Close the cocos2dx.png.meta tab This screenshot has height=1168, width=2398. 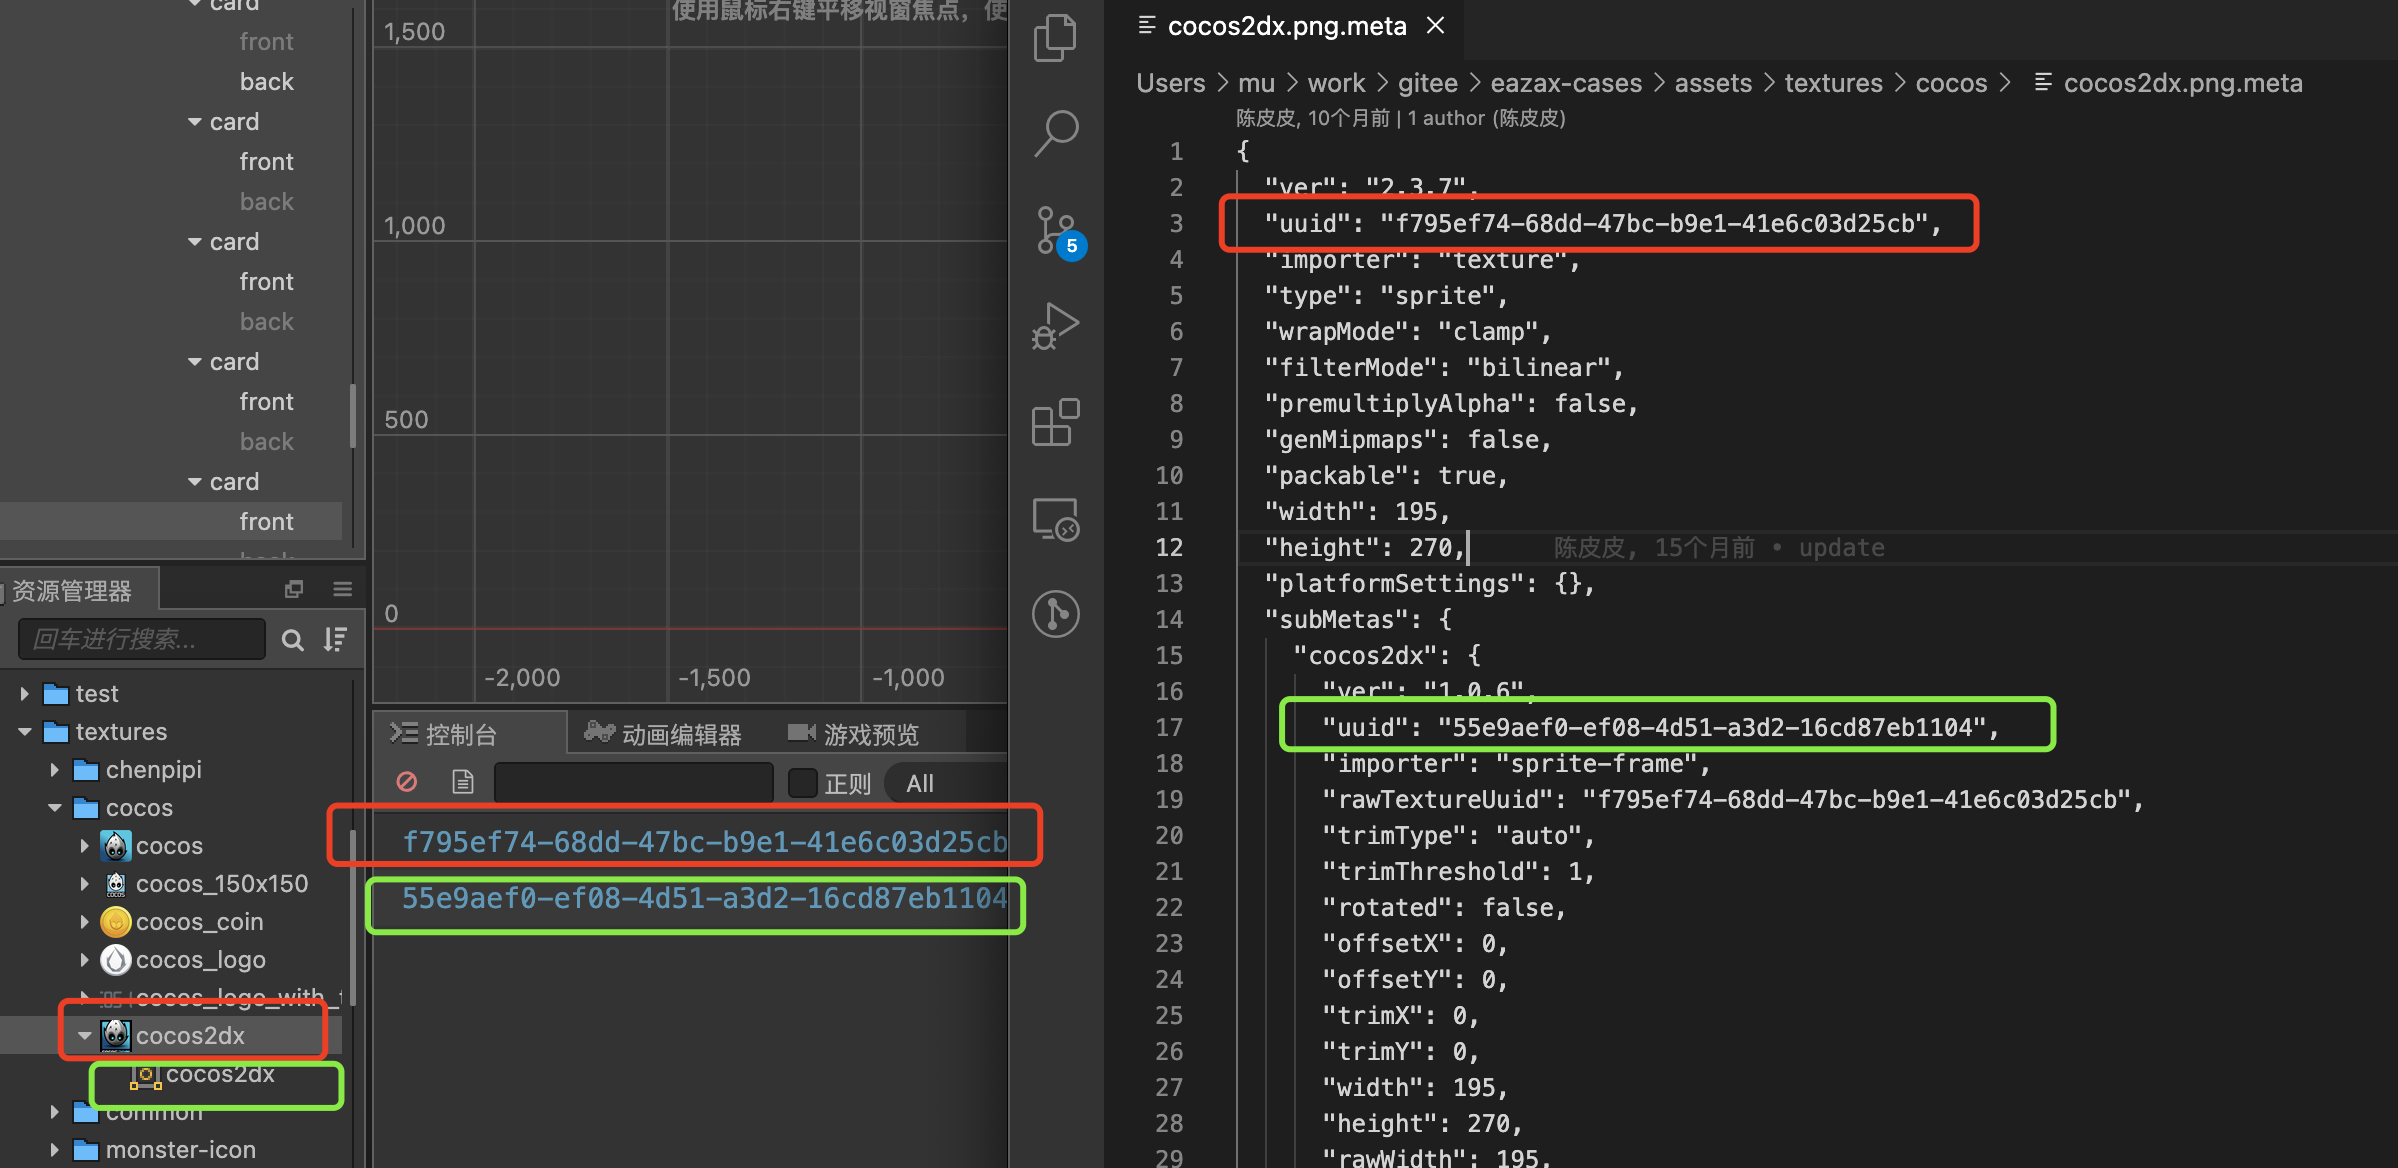point(1435,26)
